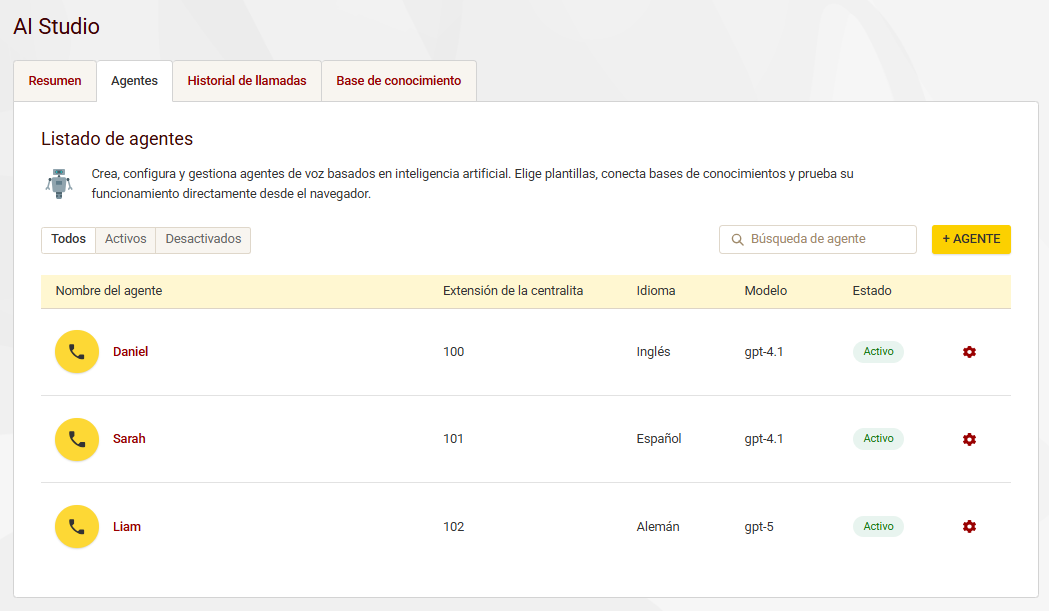Open the Sarah agent link

(x=129, y=439)
